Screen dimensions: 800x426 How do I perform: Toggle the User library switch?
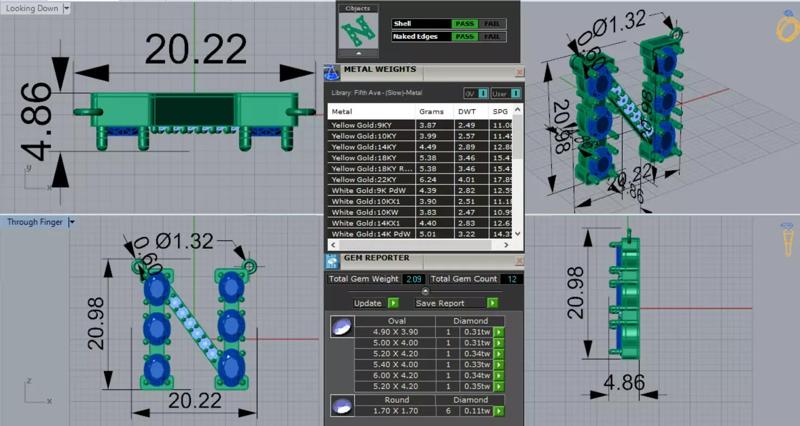point(506,93)
